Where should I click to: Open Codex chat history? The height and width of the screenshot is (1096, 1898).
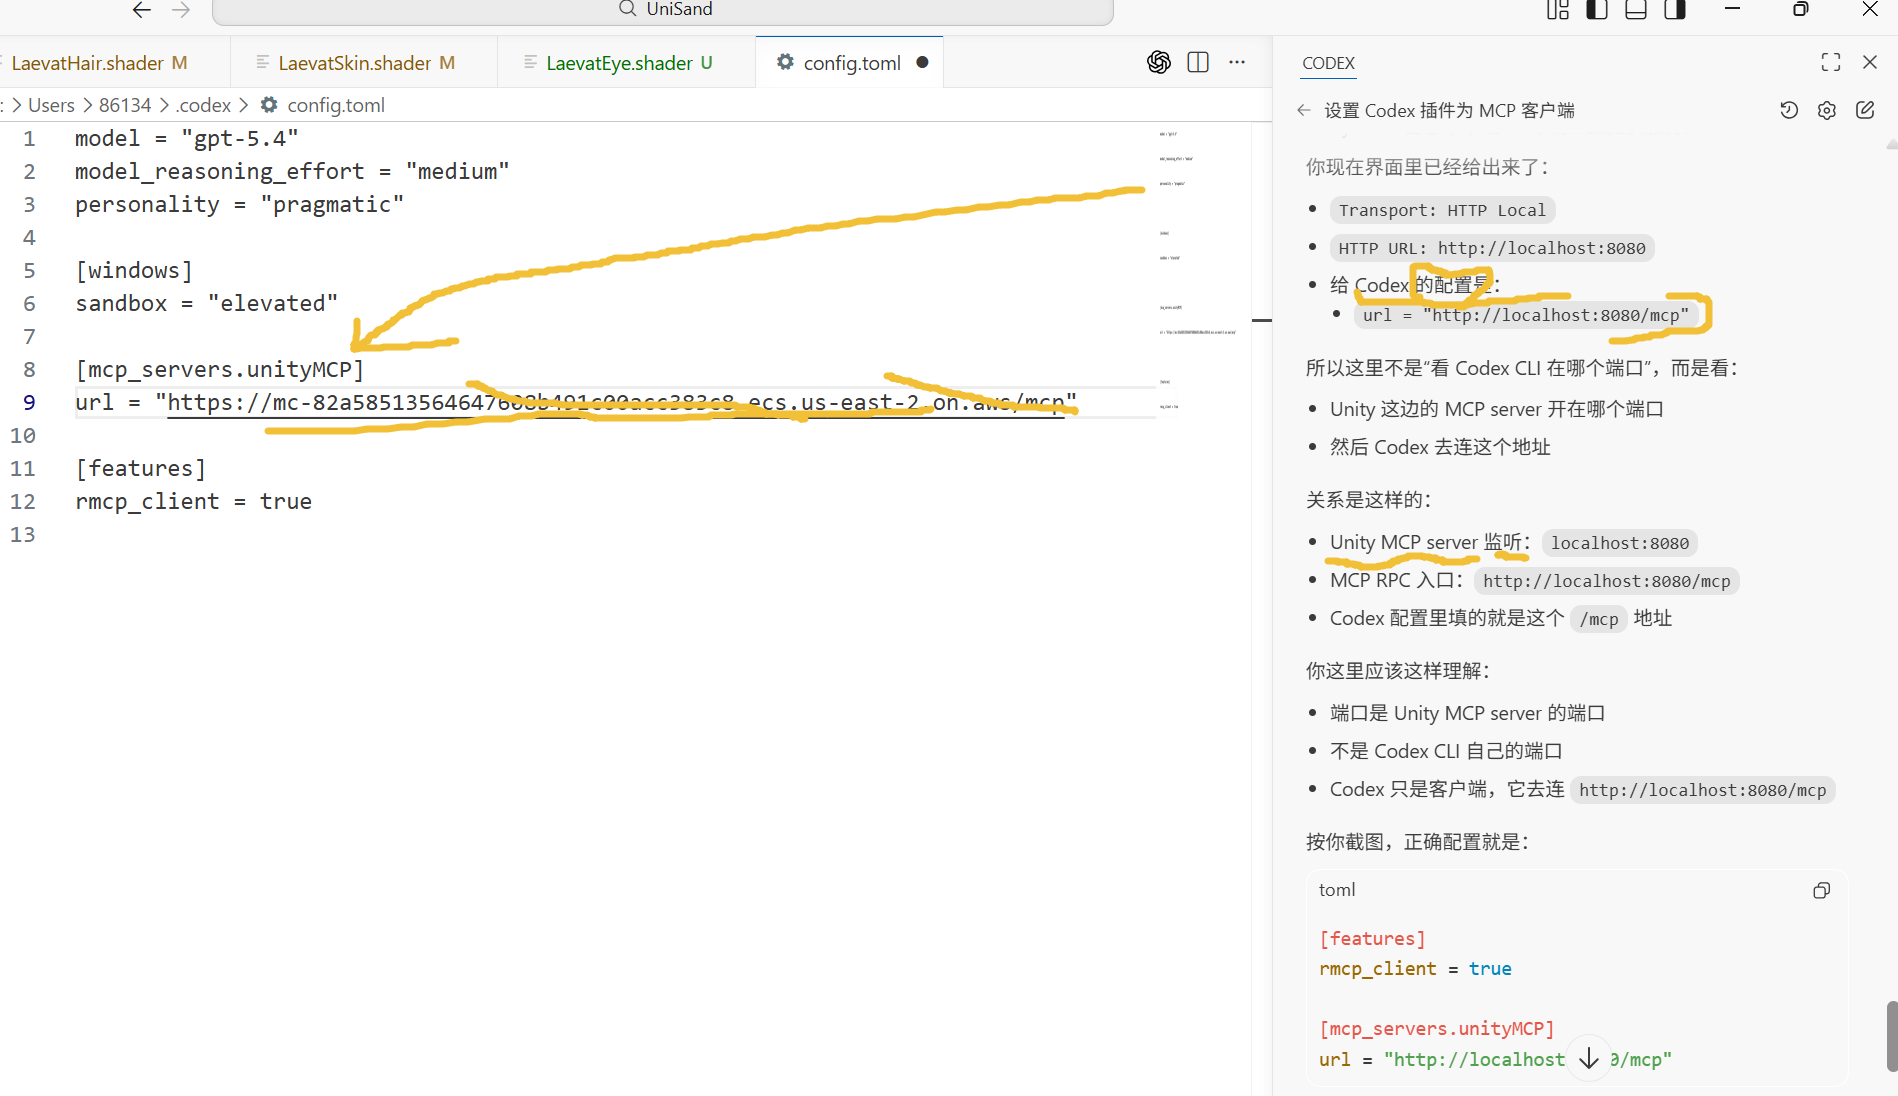click(1789, 110)
